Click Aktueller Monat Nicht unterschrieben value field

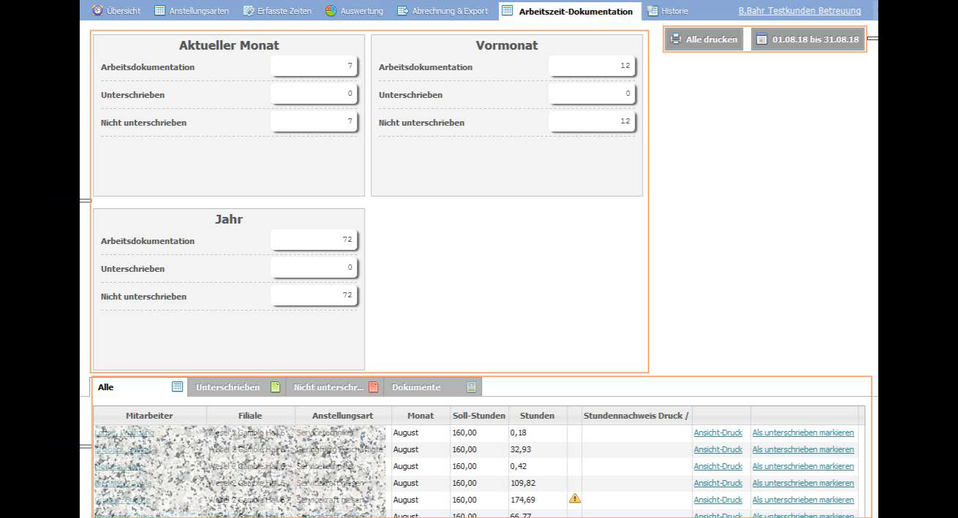[x=314, y=122]
